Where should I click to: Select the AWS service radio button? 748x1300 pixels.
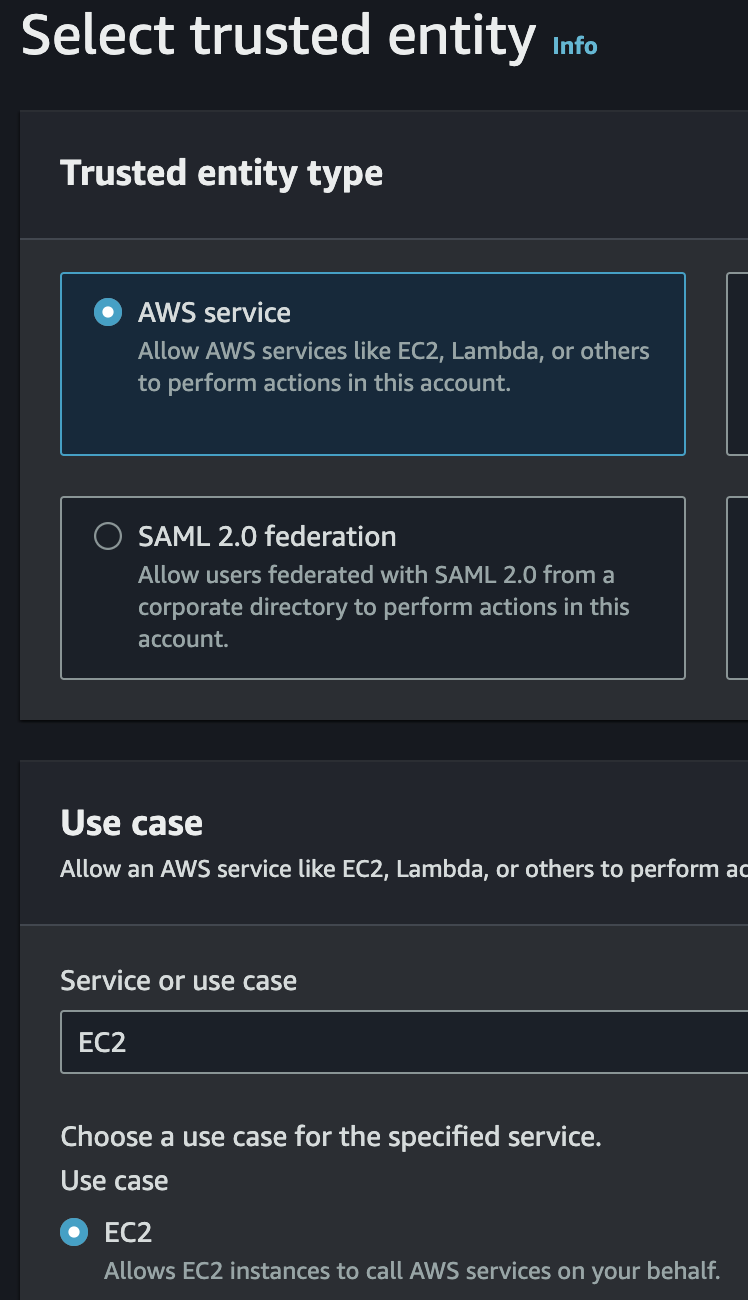108,312
